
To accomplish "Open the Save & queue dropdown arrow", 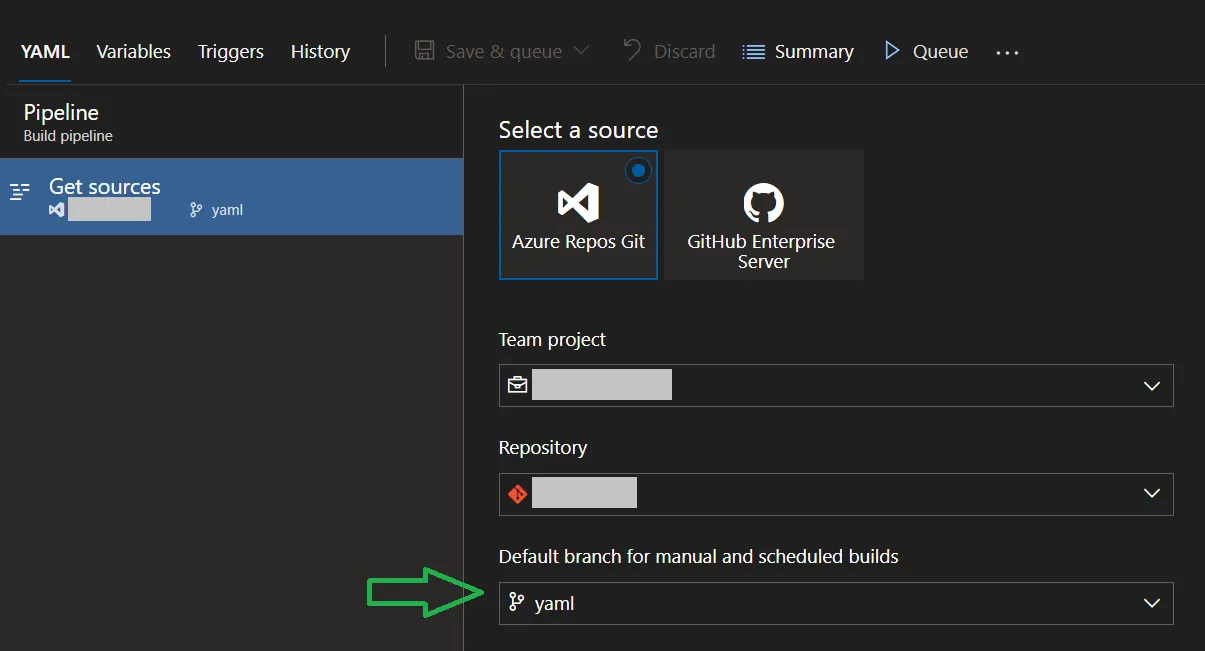I will point(582,51).
